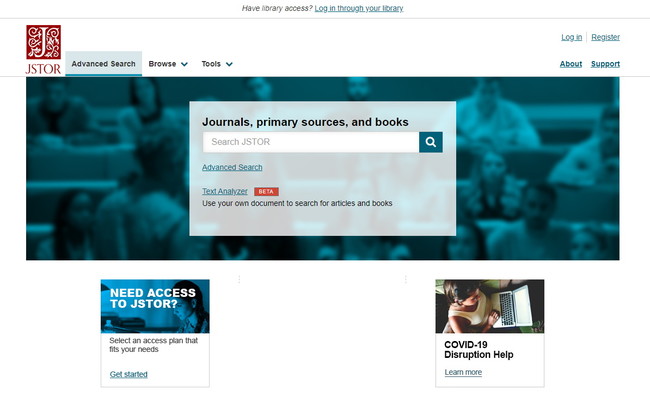Viewport: 650px width, 414px height.
Task: Open the Advanced Search tab in navigation
Action: [x=104, y=64]
